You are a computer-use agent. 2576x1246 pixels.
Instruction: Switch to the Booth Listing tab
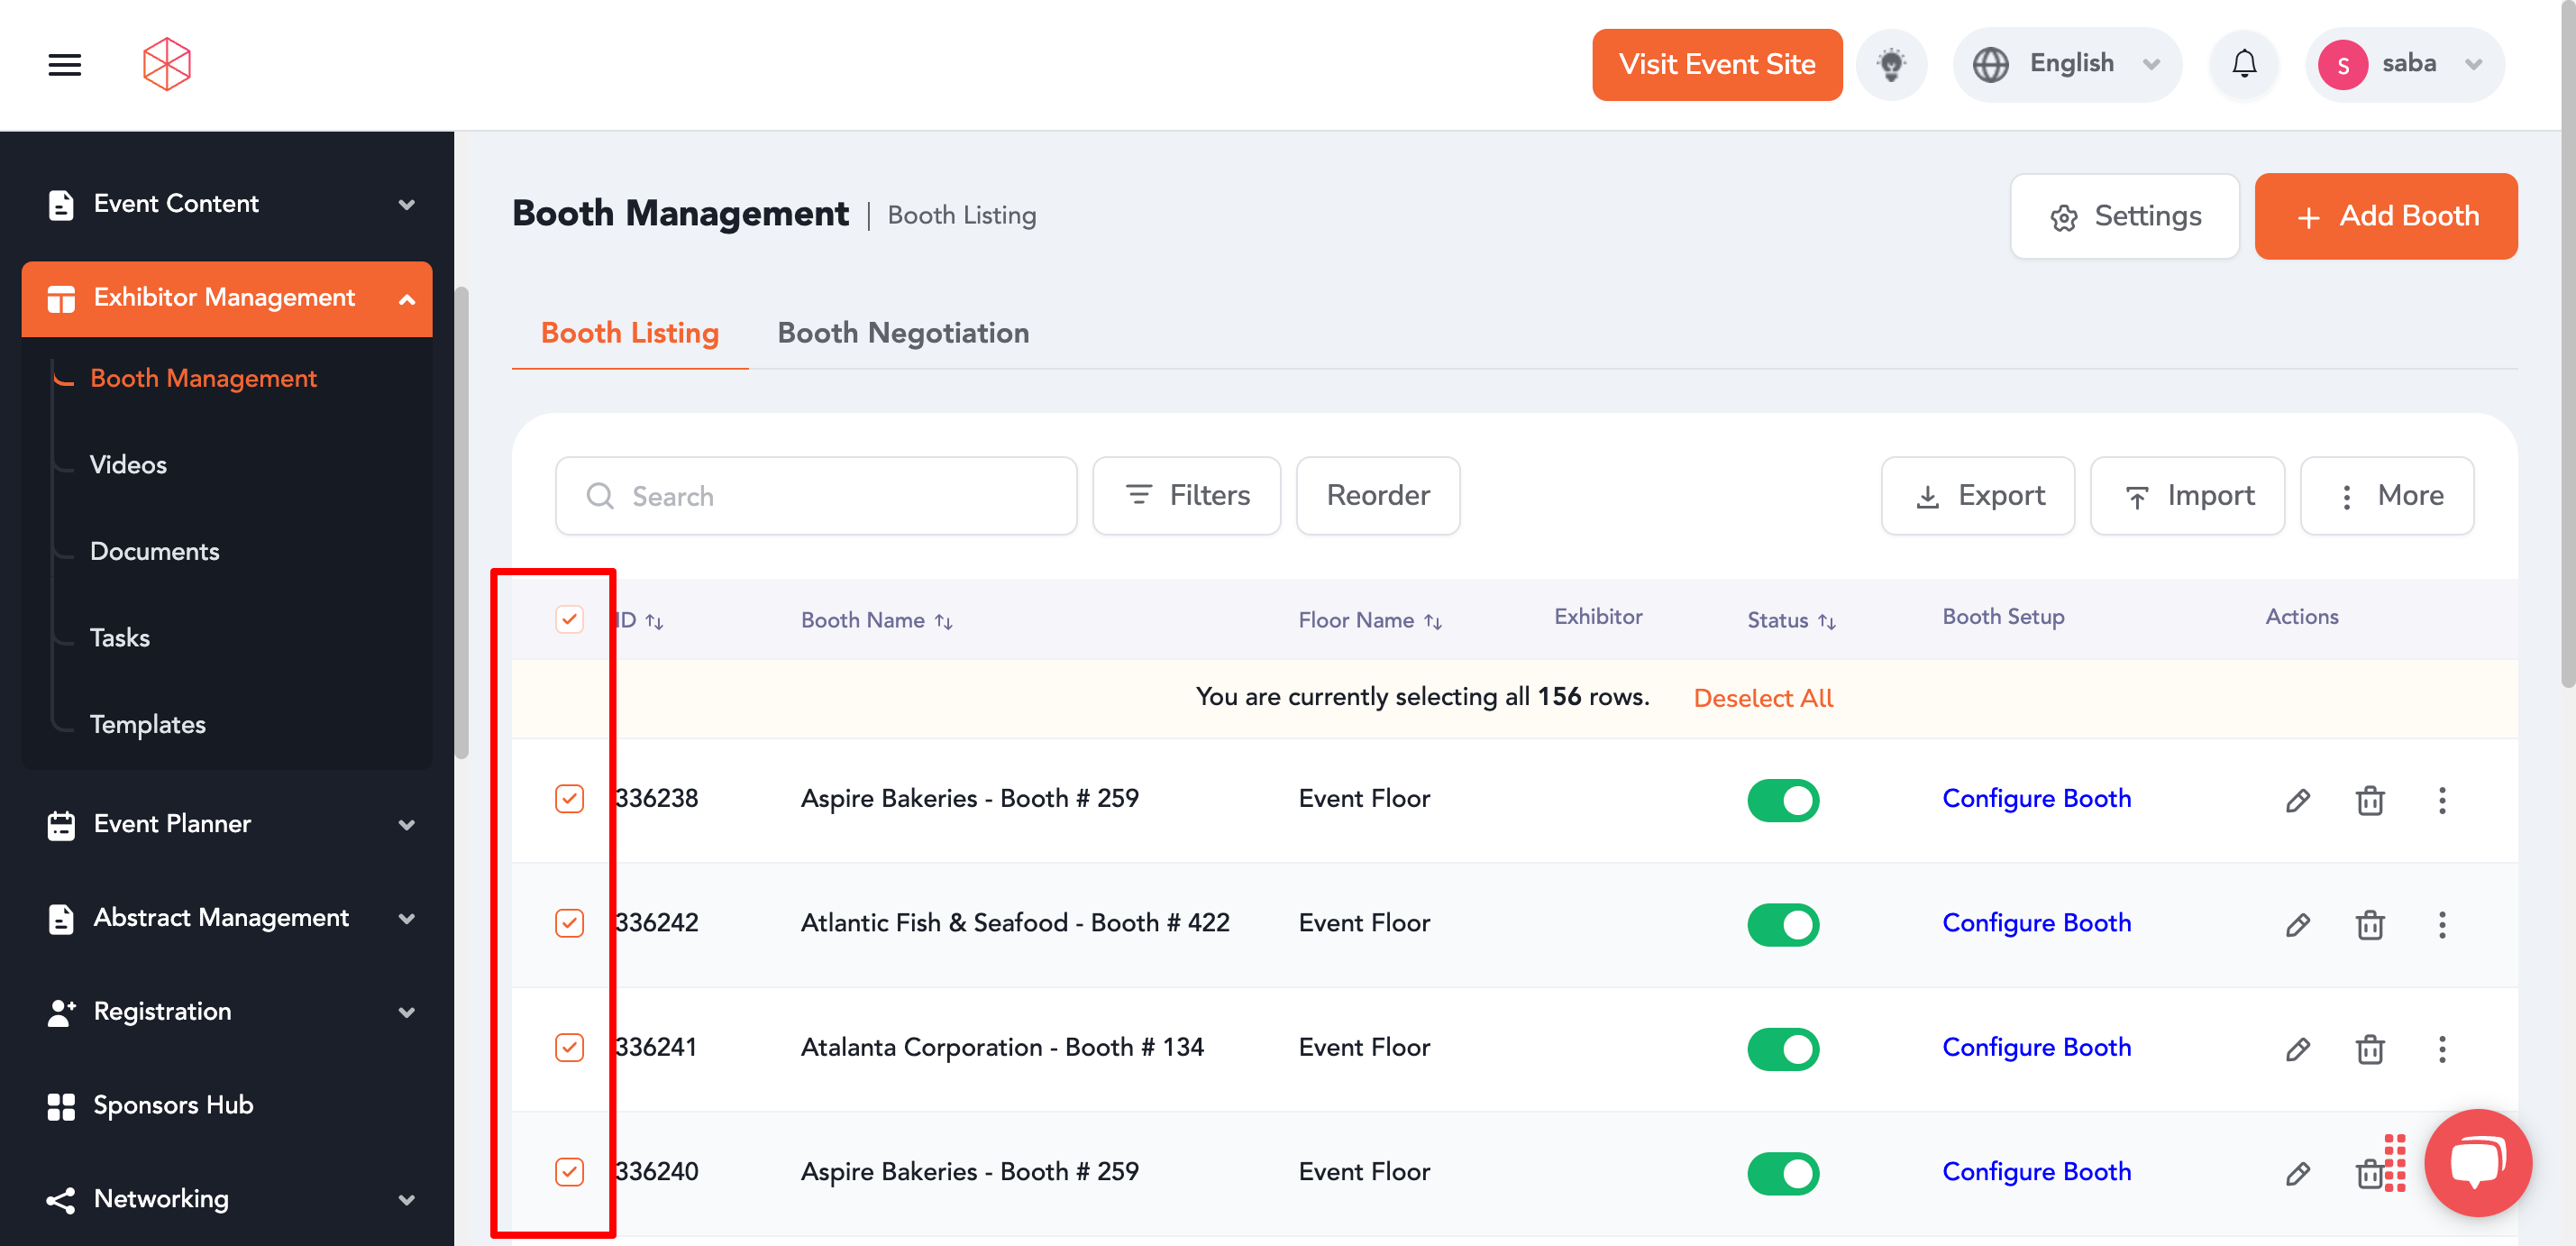(629, 333)
